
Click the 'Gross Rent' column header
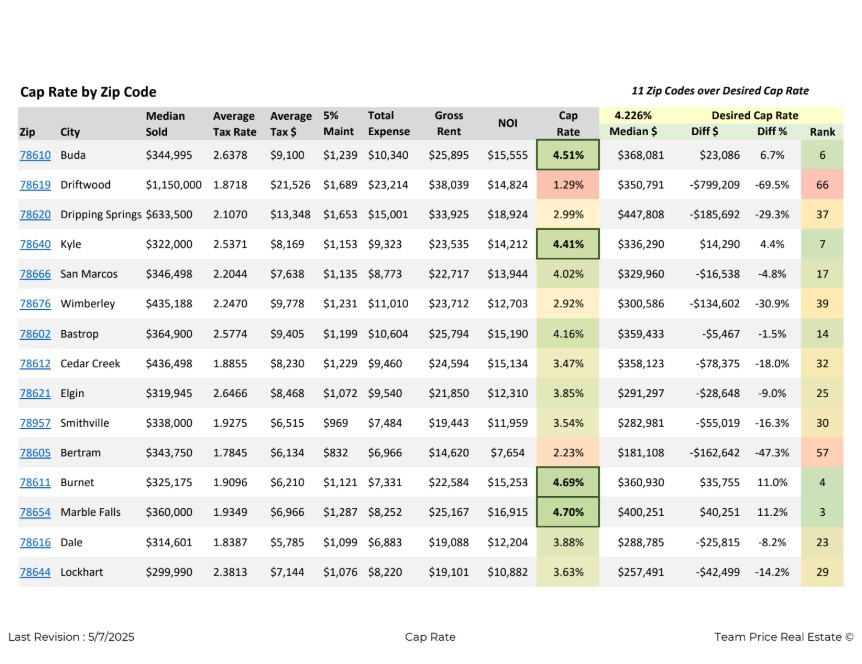coord(449,123)
